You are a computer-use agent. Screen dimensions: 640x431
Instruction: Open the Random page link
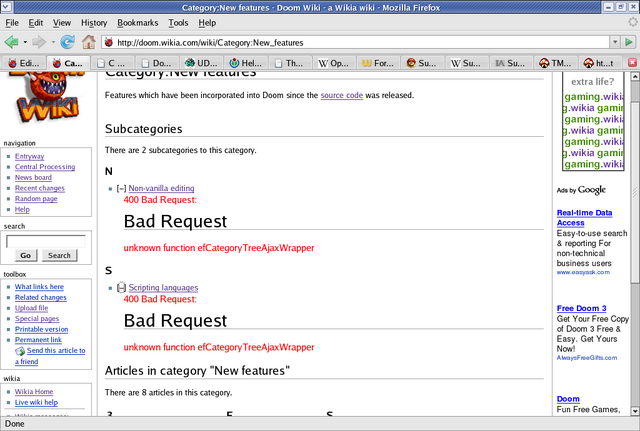click(x=36, y=199)
